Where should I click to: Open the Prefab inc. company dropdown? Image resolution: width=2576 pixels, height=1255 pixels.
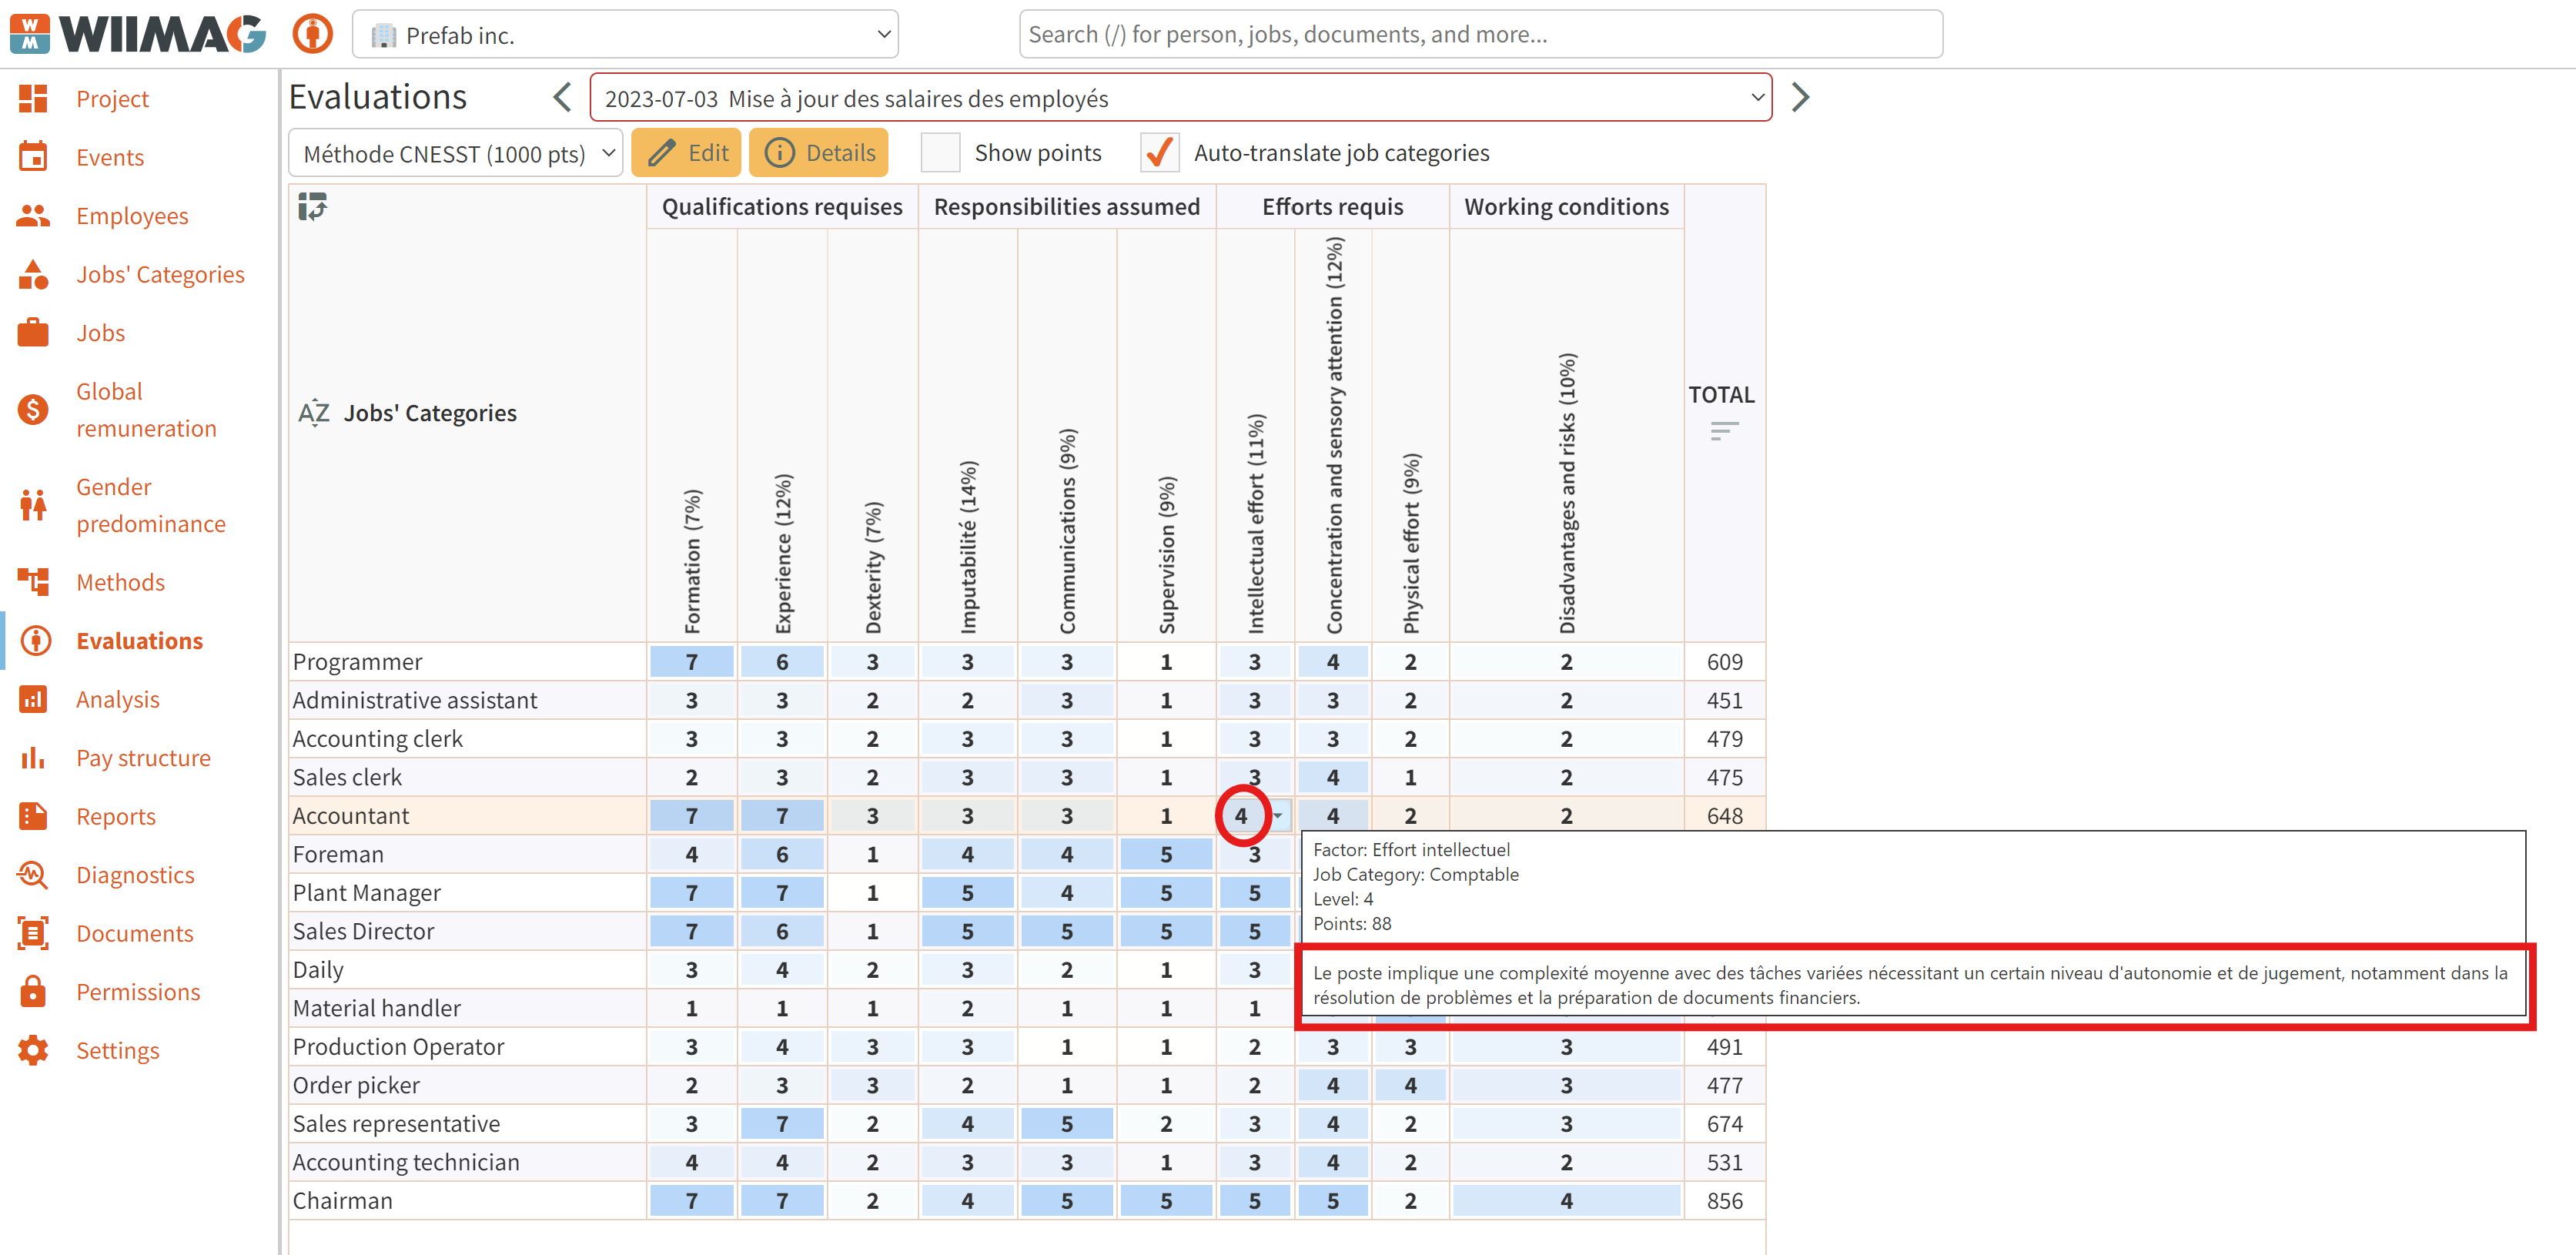(625, 35)
